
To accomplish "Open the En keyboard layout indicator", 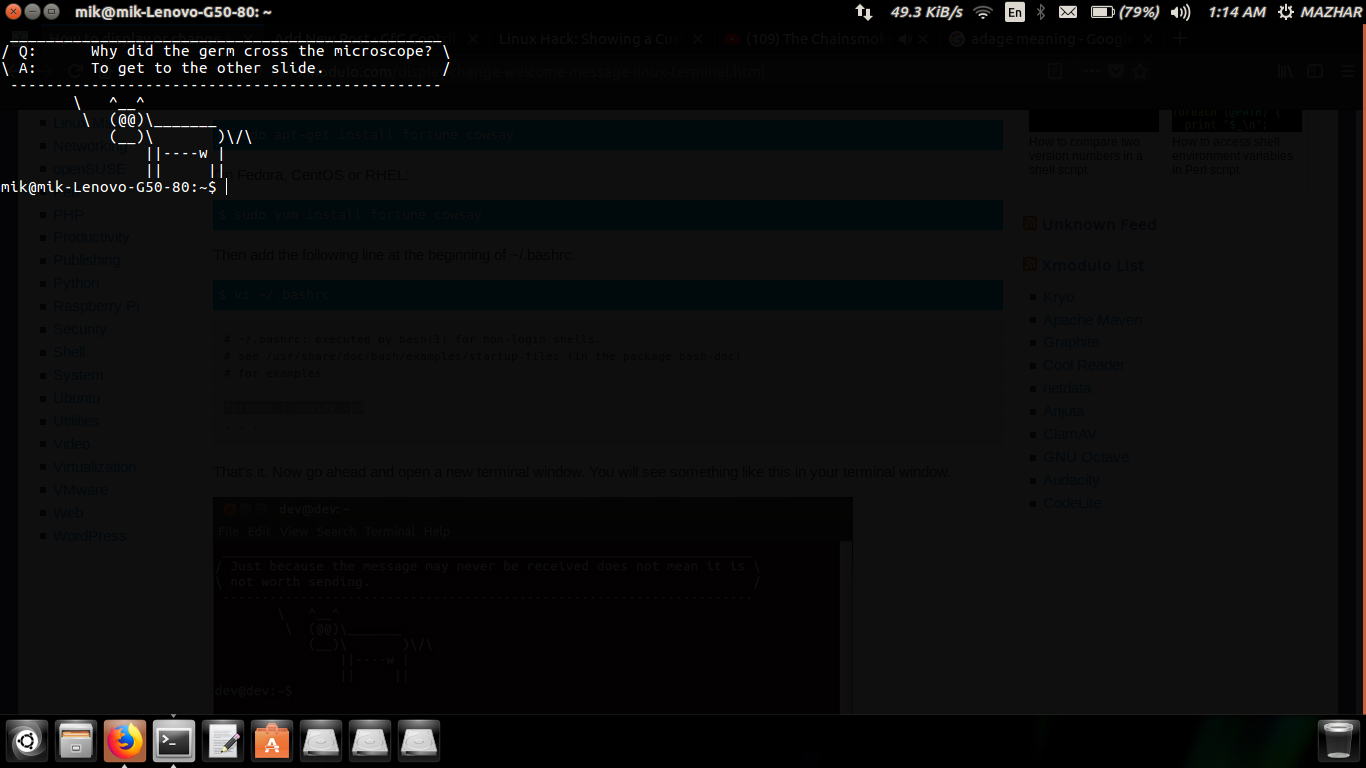I will coord(1015,12).
